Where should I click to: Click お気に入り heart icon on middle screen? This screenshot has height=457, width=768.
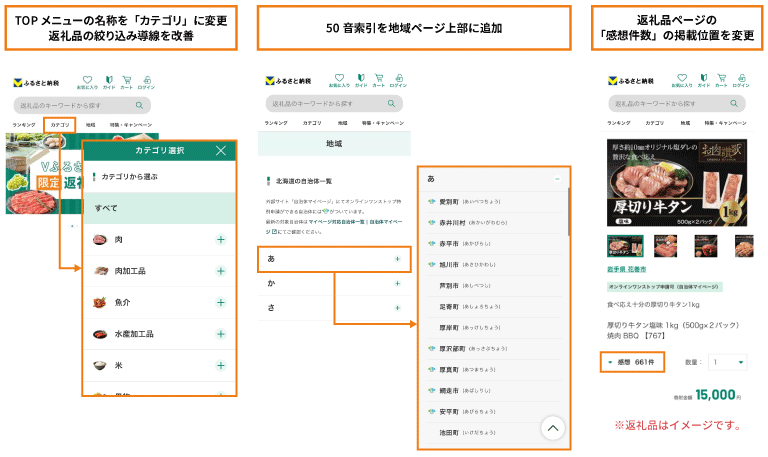(339, 80)
